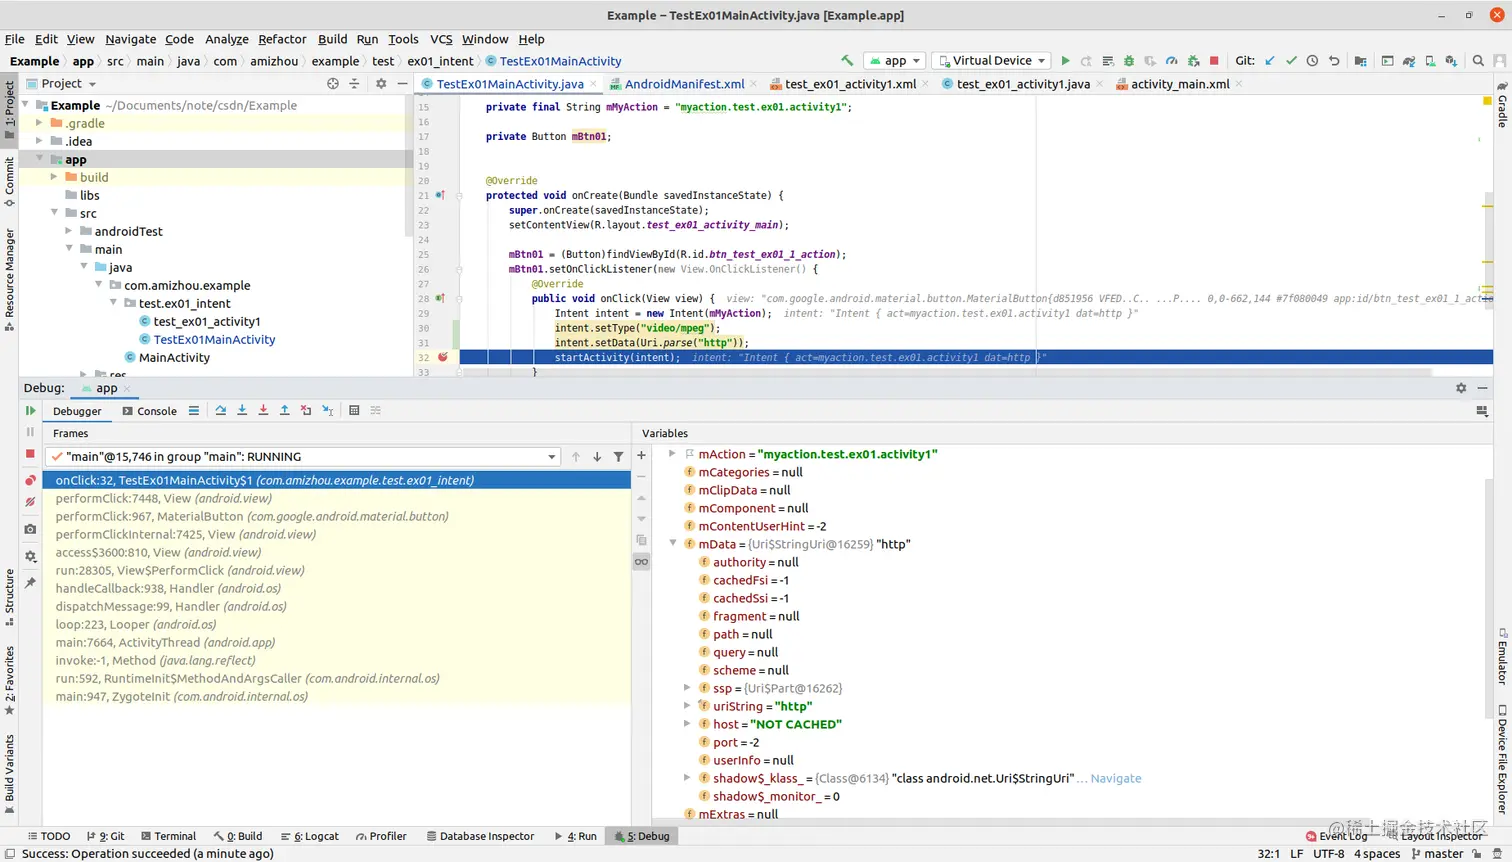Toggle the line 32 breakpoint in gutter
This screenshot has height=862, width=1512.
click(442, 357)
